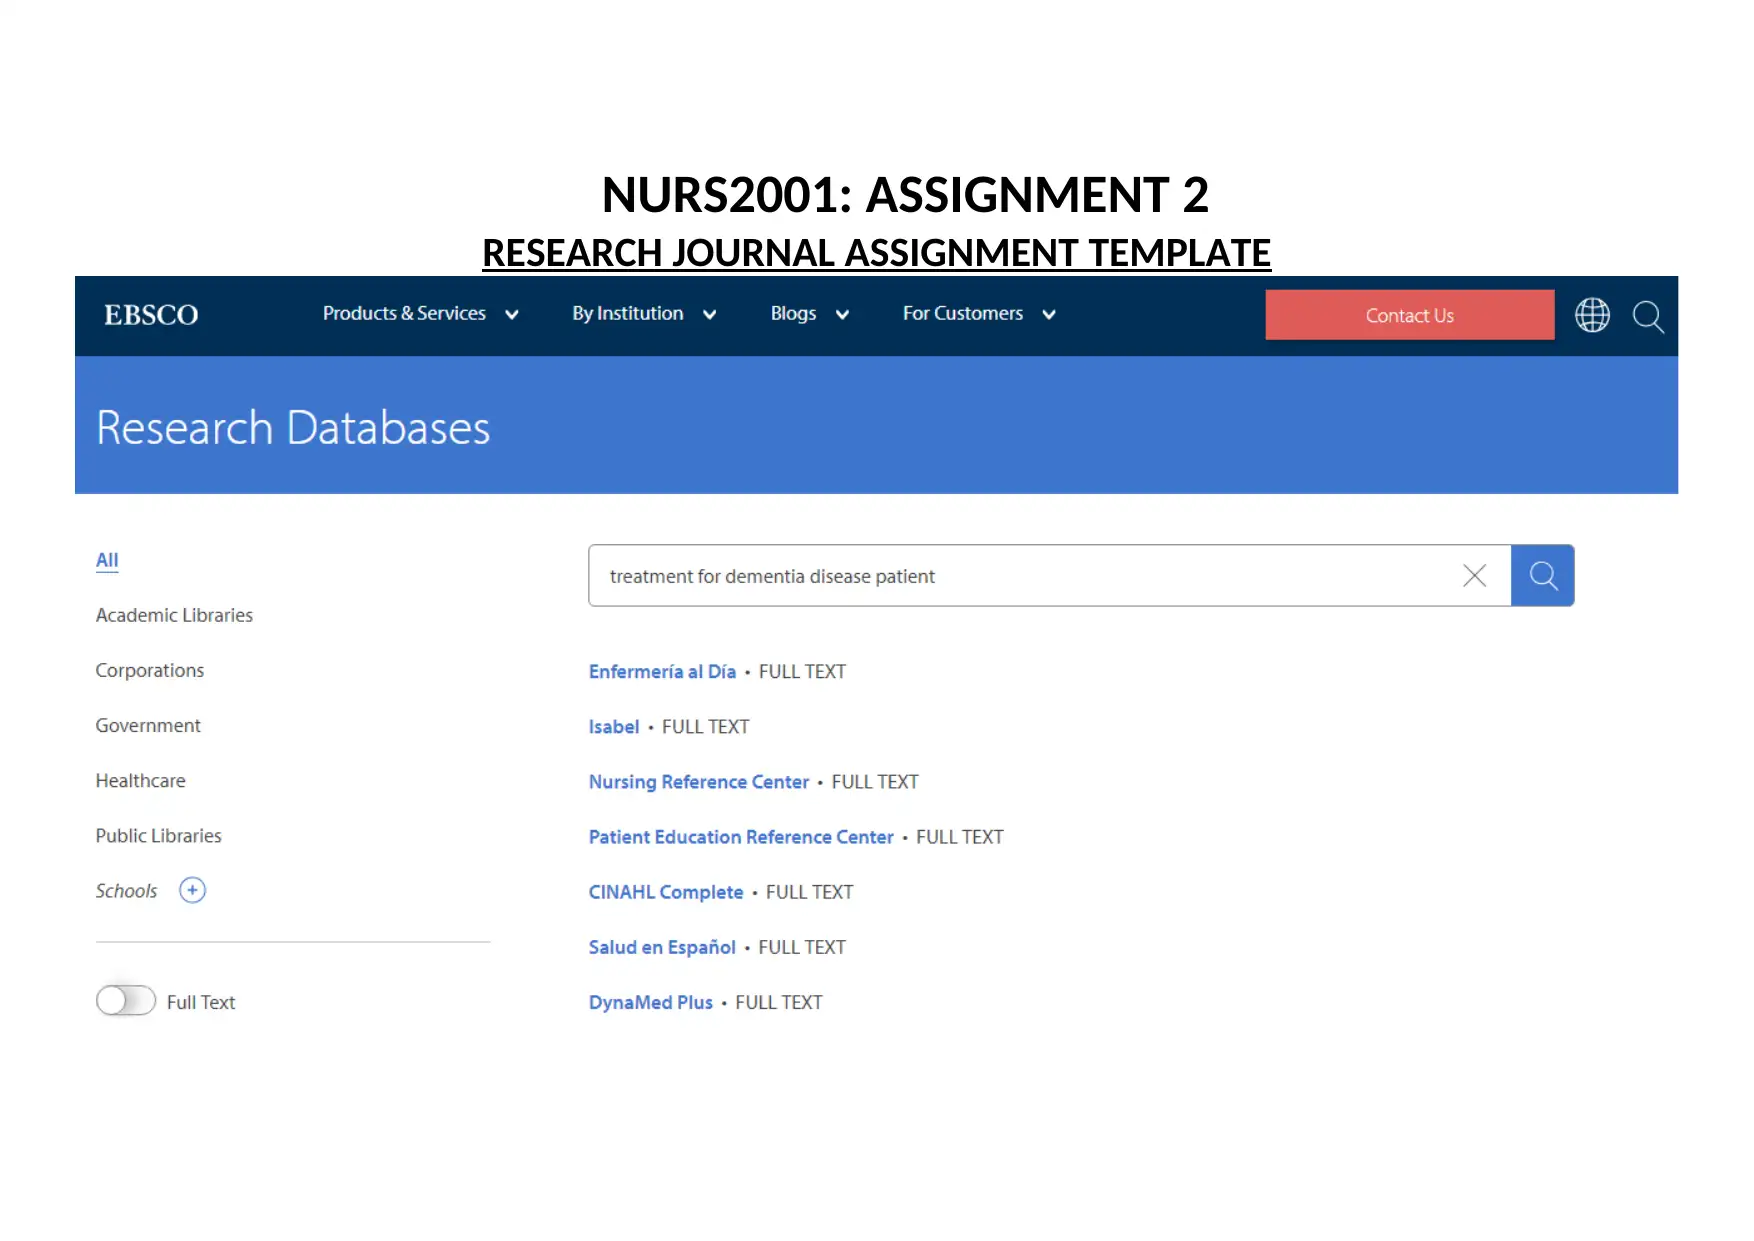Screen dimensions: 1754x1241
Task: Open the Salud en Español link
Action: coord(662,947)
